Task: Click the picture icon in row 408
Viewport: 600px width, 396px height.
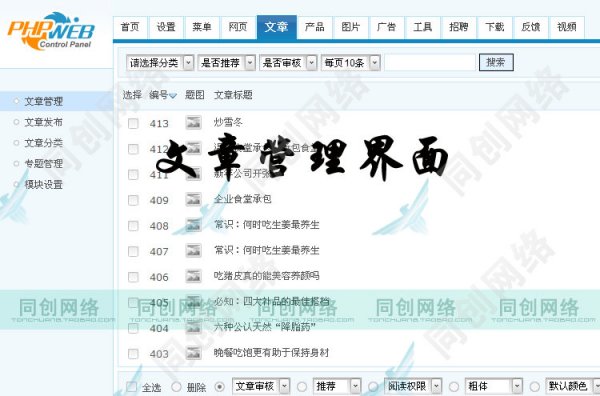Action: pyautogui.click(x=194, y=225)
